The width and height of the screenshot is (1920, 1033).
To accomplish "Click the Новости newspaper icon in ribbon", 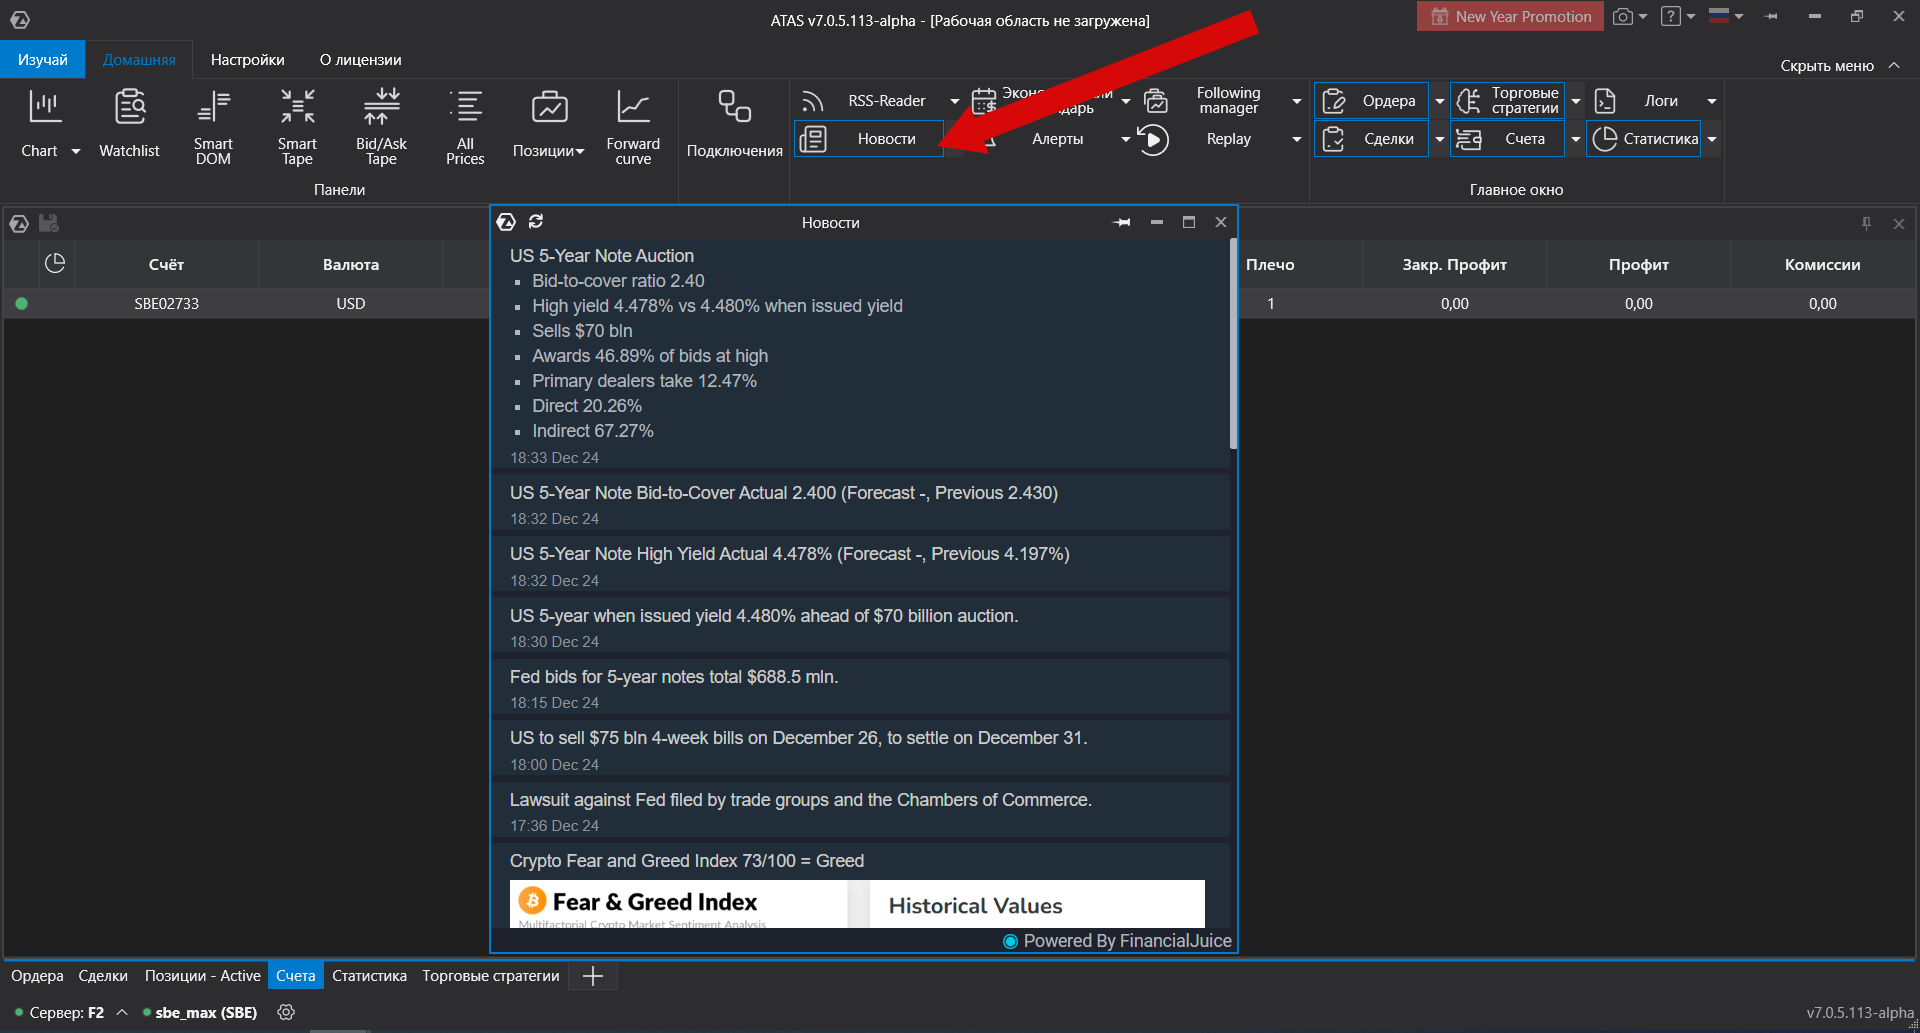I will 813,139.
